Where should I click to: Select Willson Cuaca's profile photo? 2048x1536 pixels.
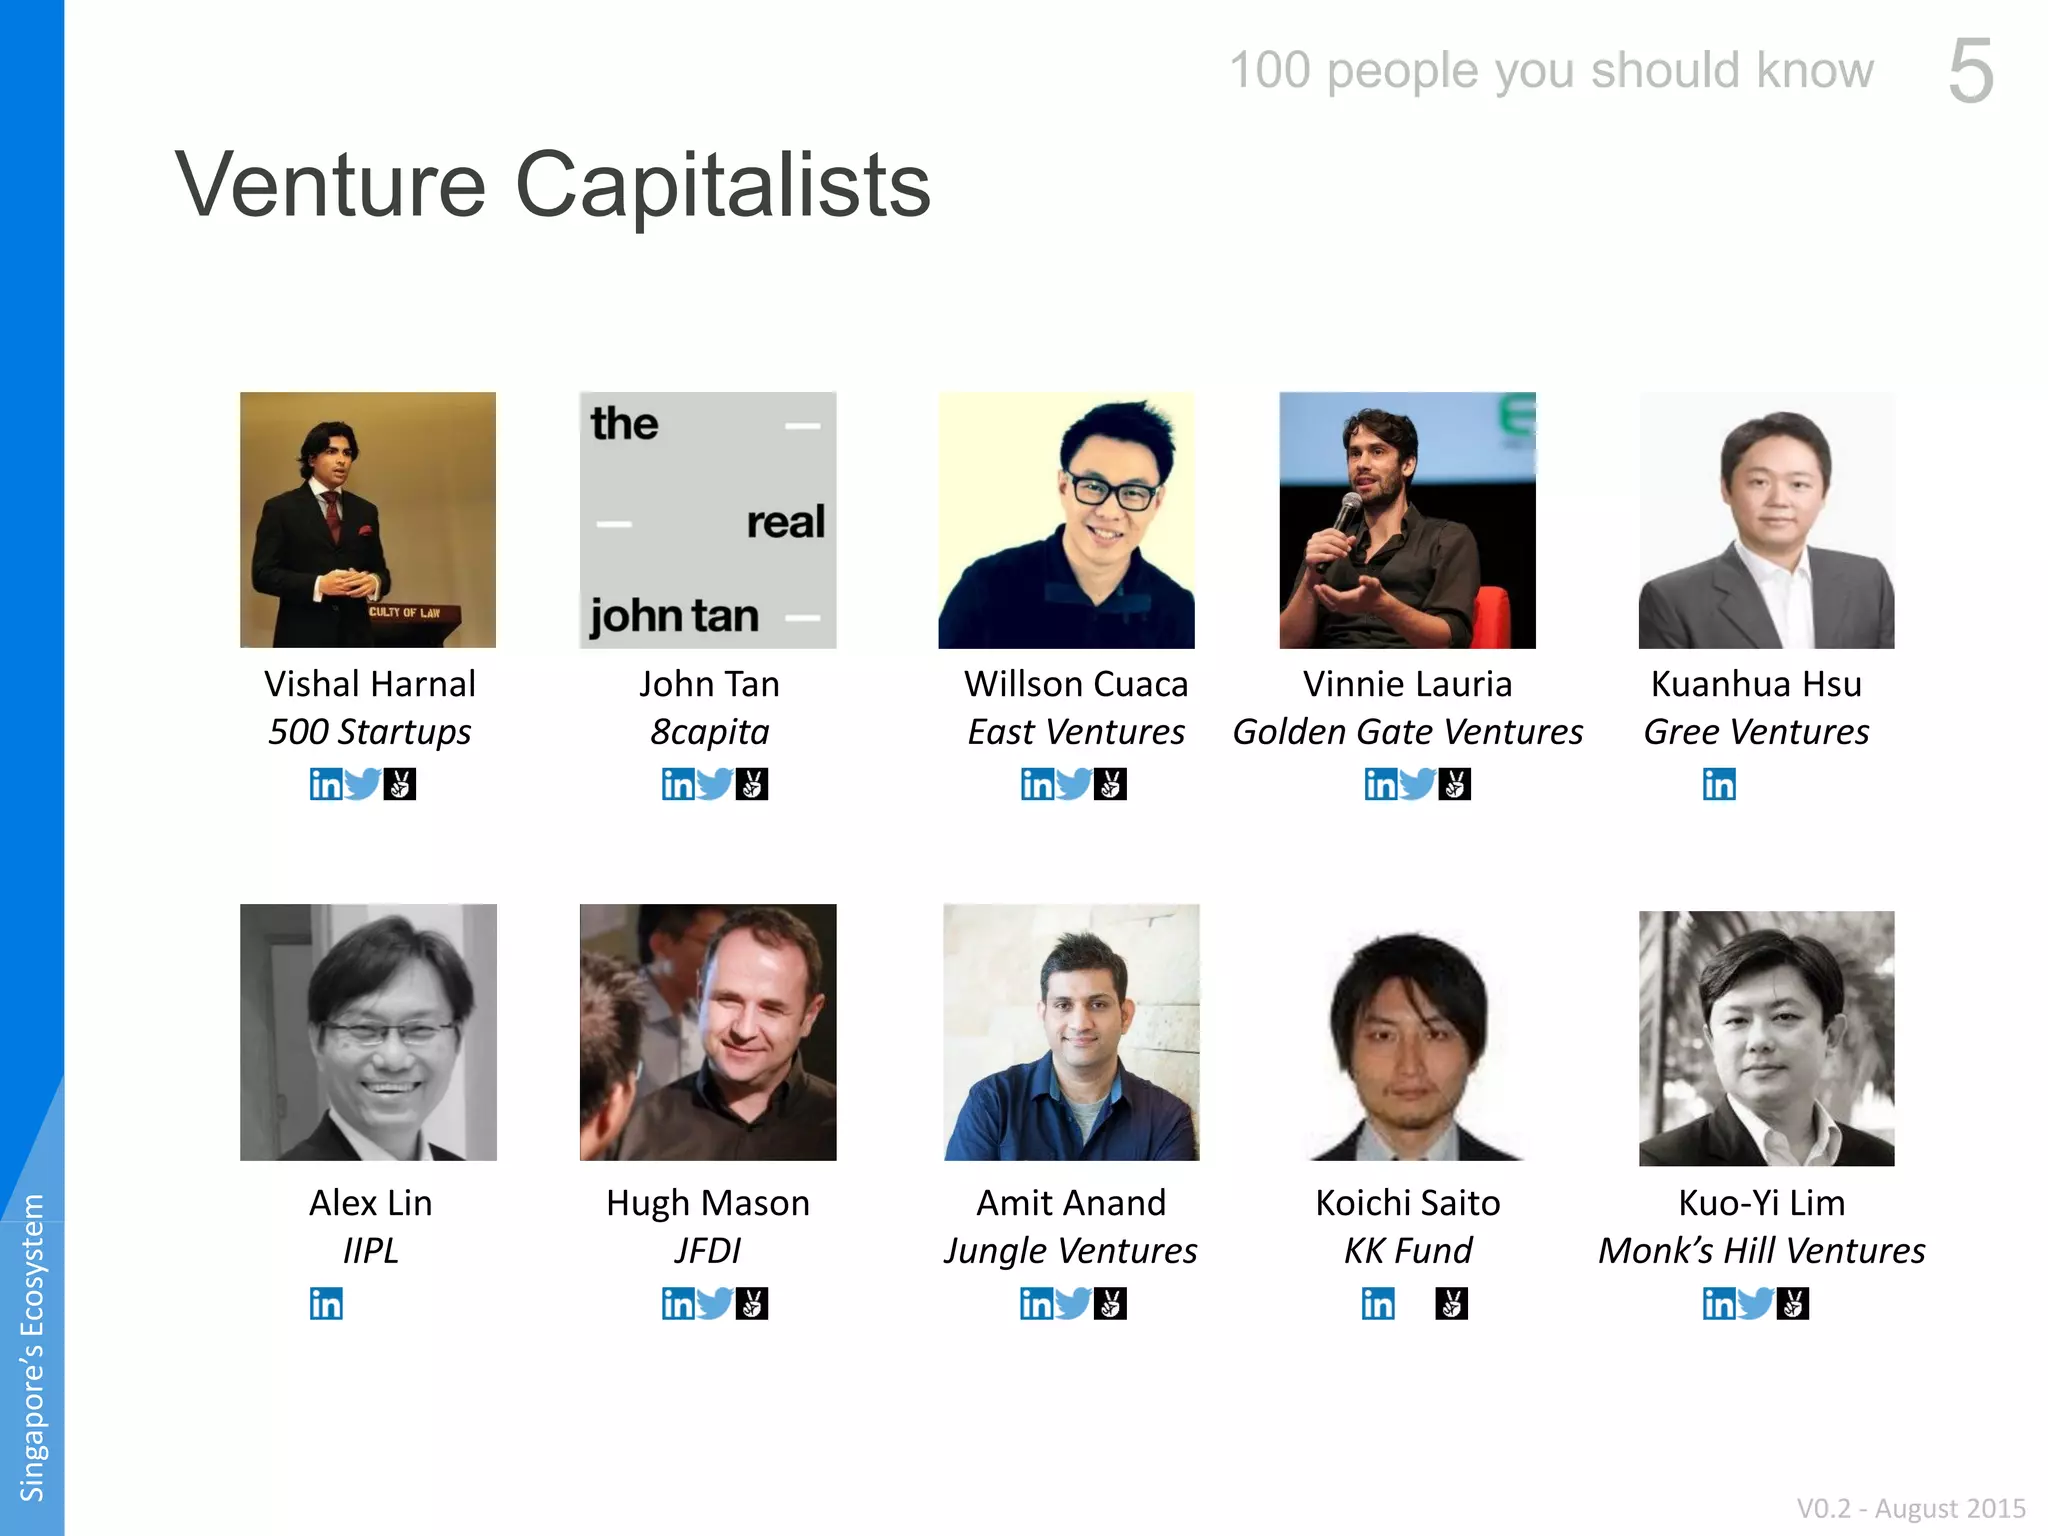point(1066,520)
